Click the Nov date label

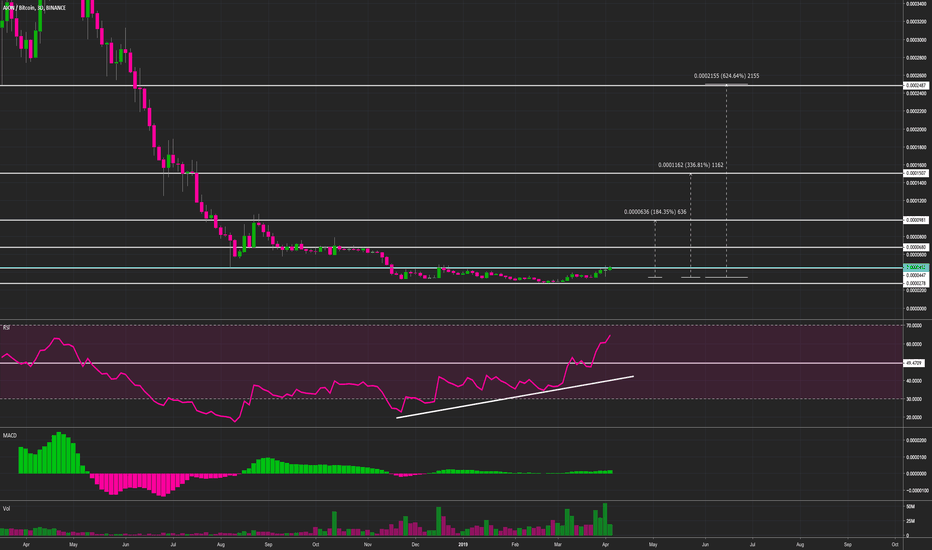point(368,545)
